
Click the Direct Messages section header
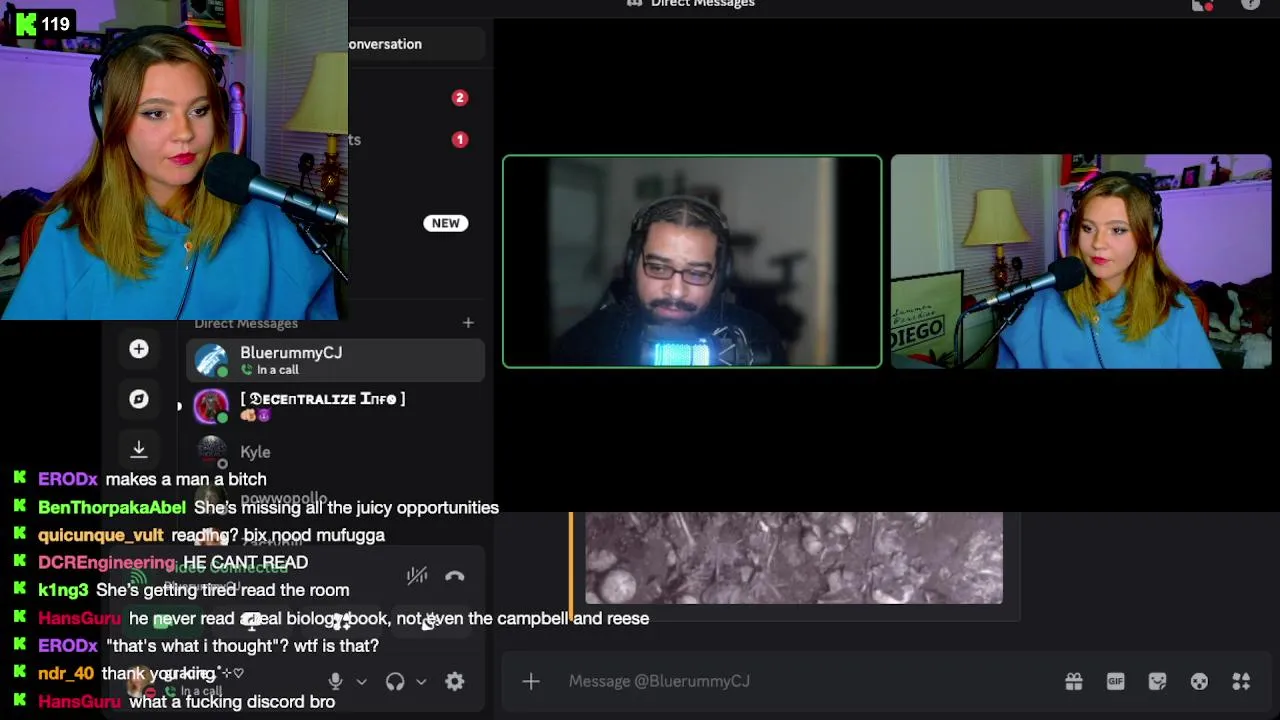246,323
